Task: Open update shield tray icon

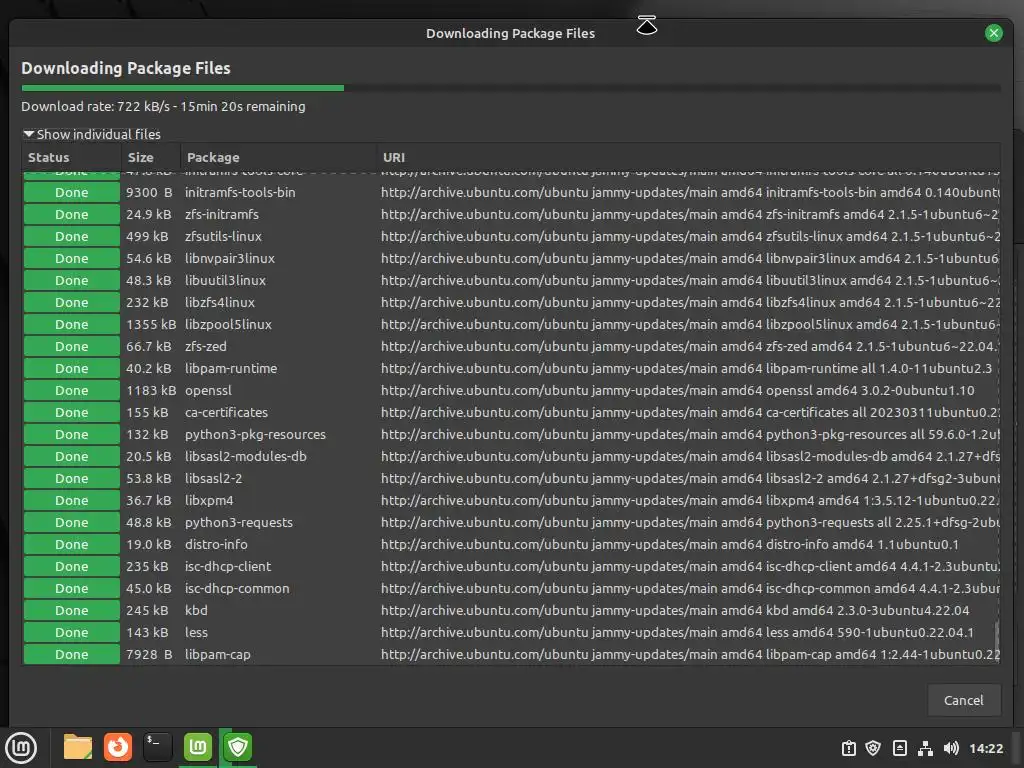Action: pos(873,748)
